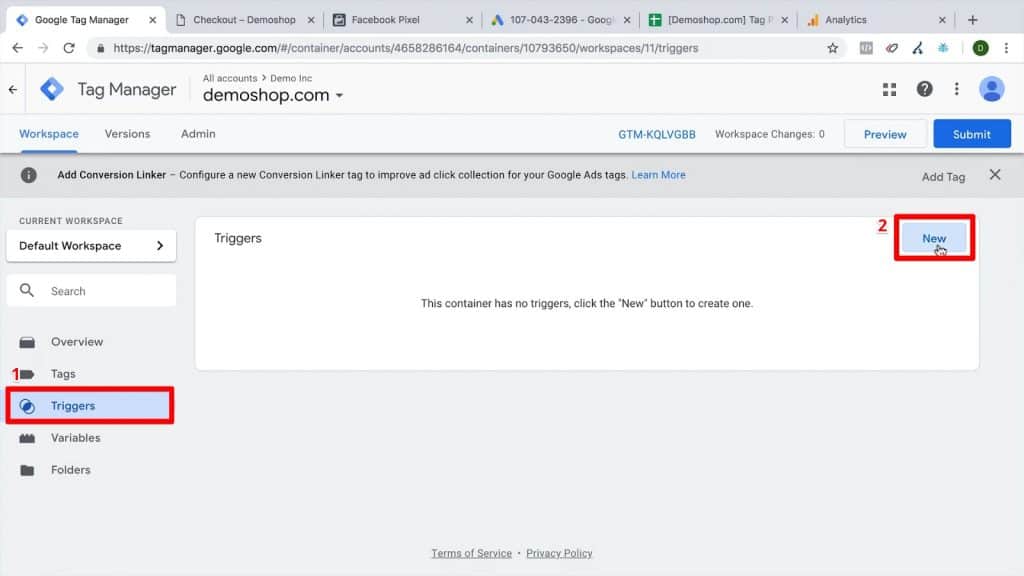Click the Preview button
The height and width of the screenshot is (576, 1024).
tap(885, 134)
